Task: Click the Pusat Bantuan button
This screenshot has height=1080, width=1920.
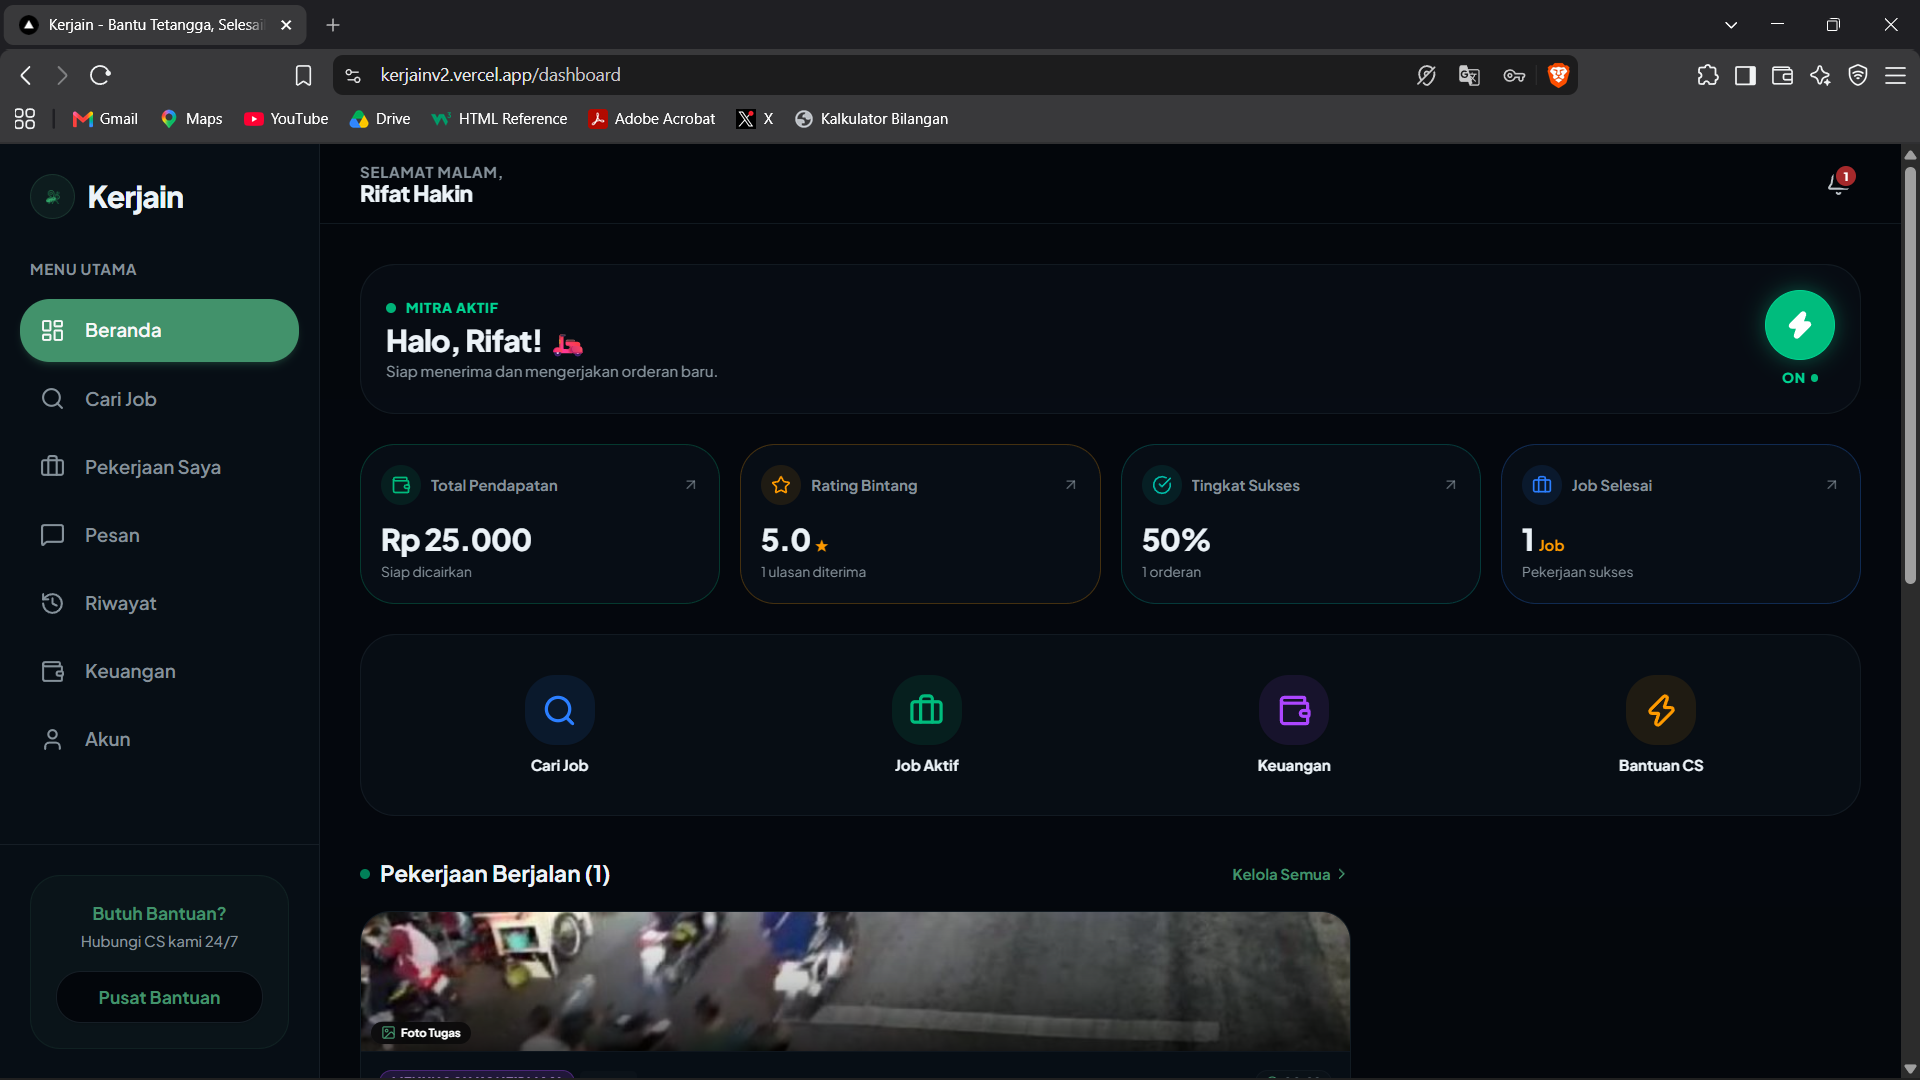Action: pos(159,997)
